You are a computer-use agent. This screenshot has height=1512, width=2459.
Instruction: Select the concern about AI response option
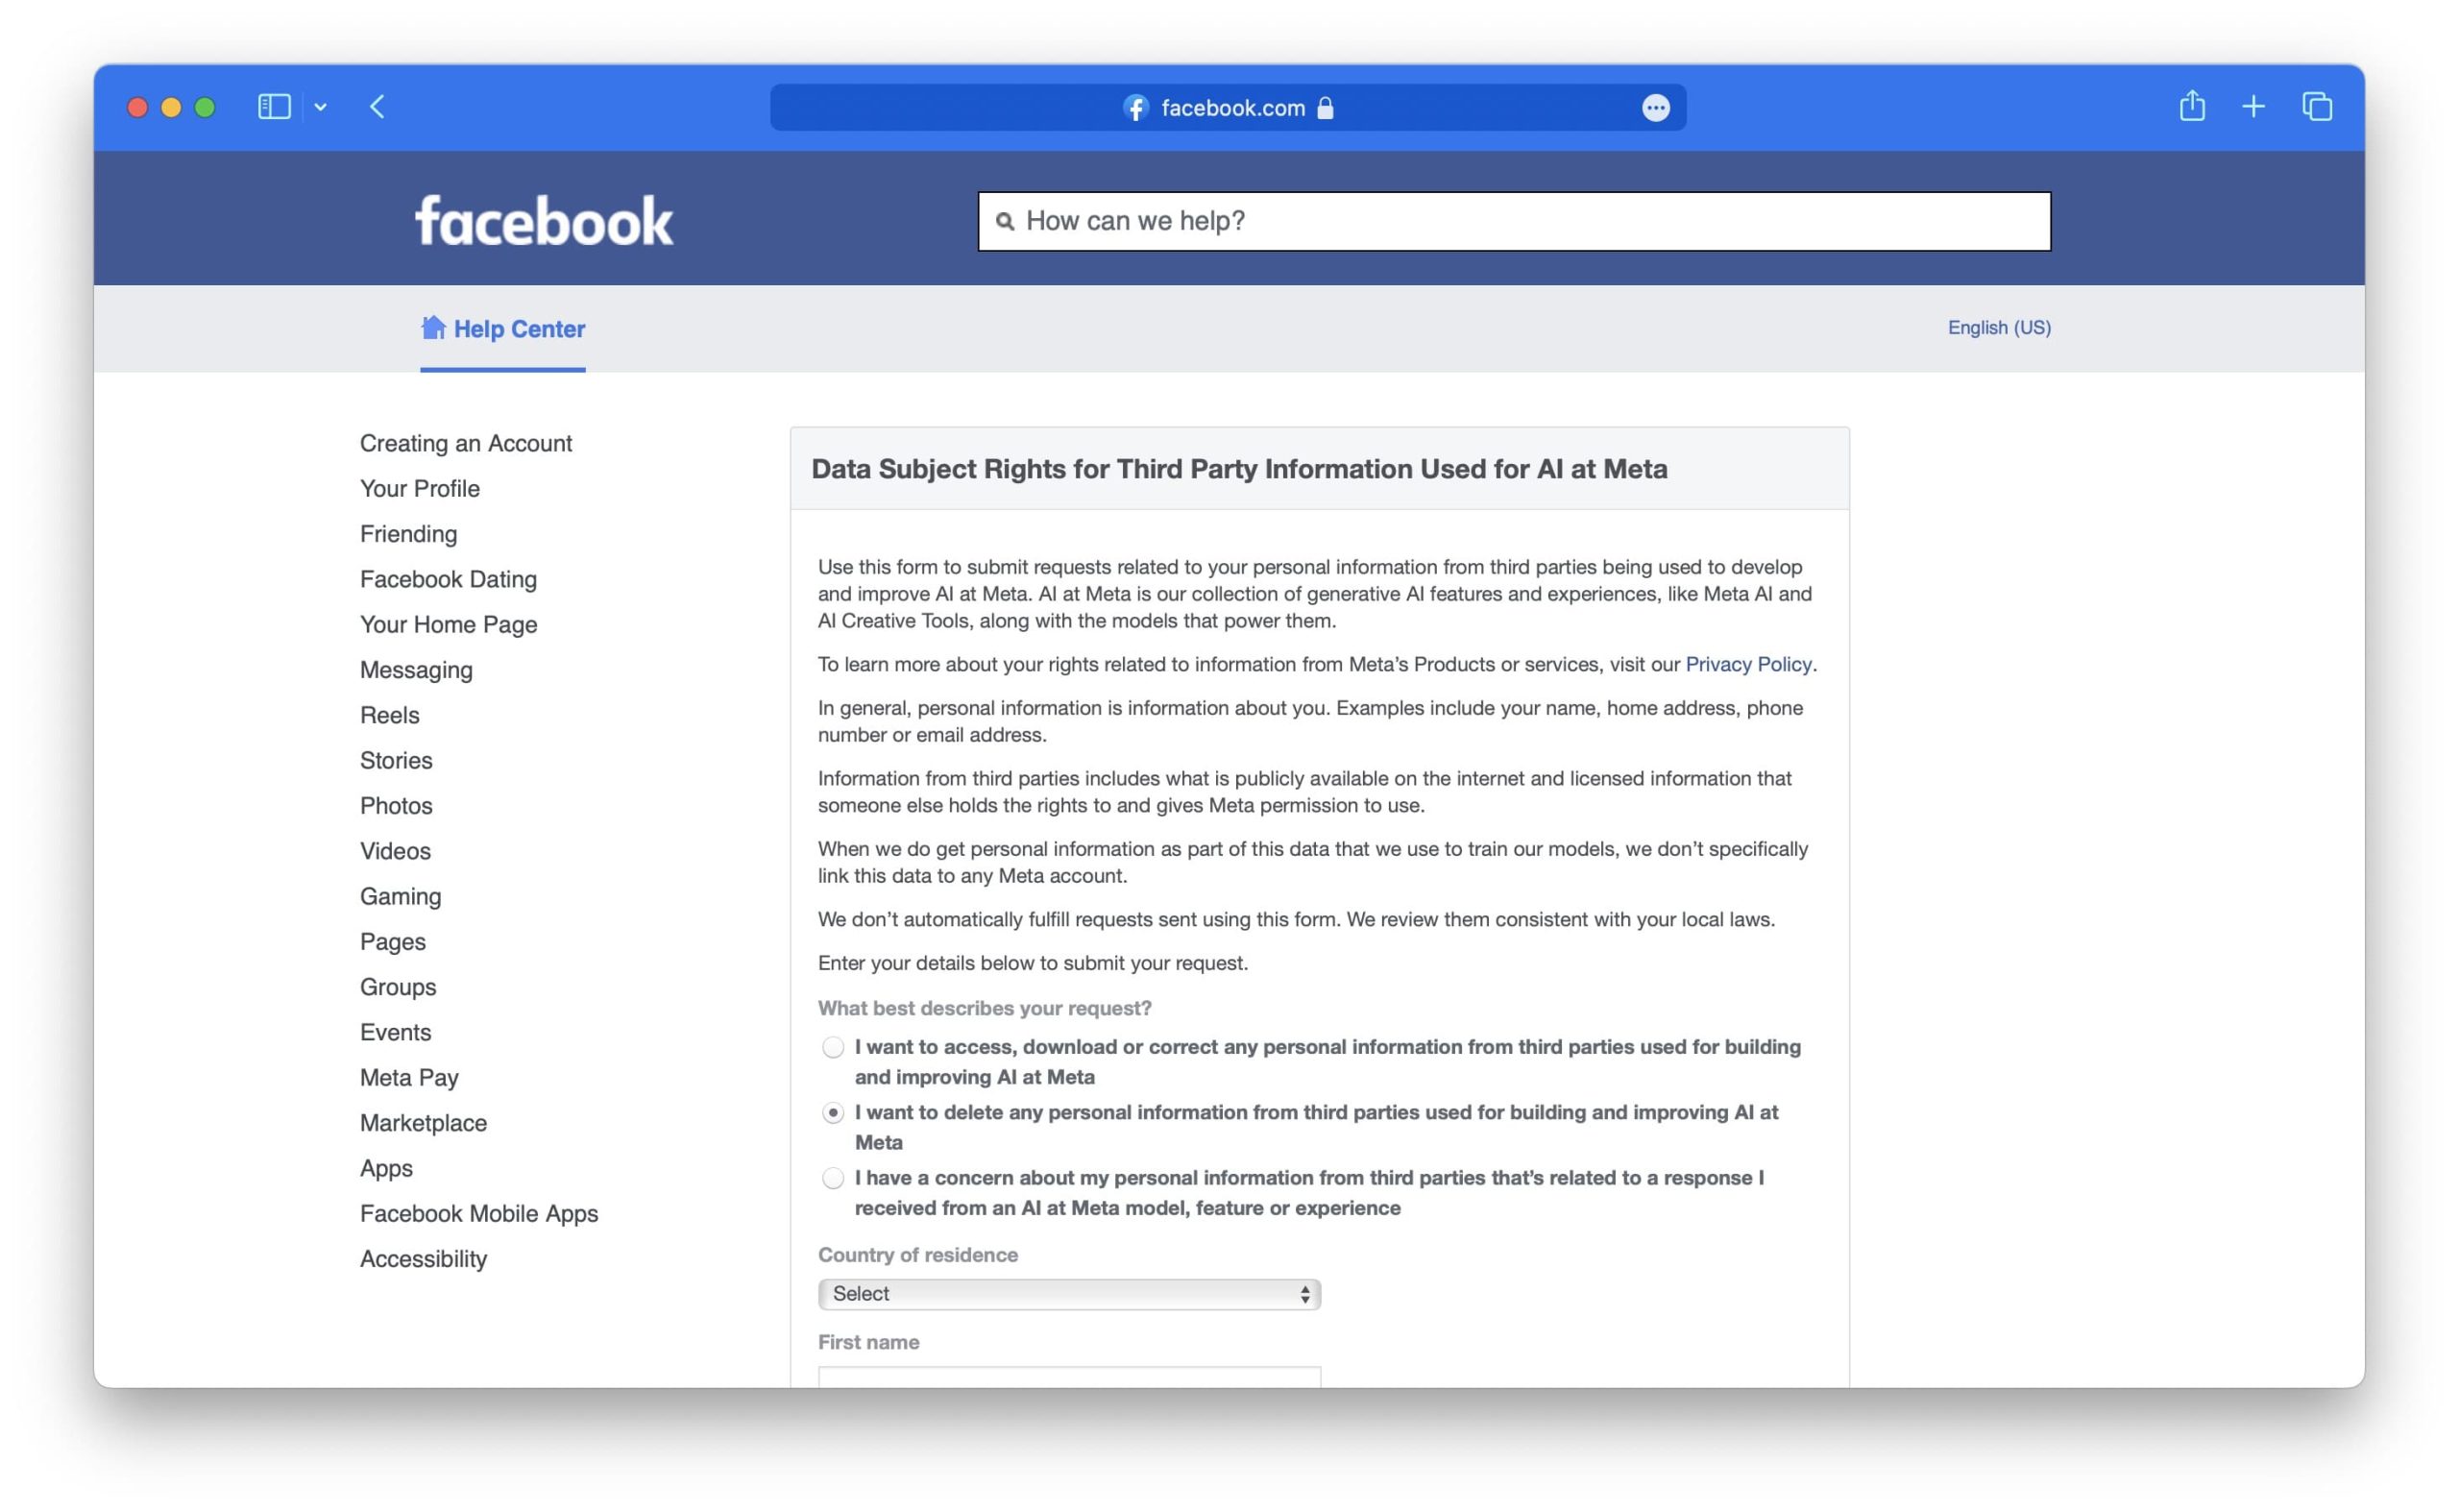(x=832, y=1178)
